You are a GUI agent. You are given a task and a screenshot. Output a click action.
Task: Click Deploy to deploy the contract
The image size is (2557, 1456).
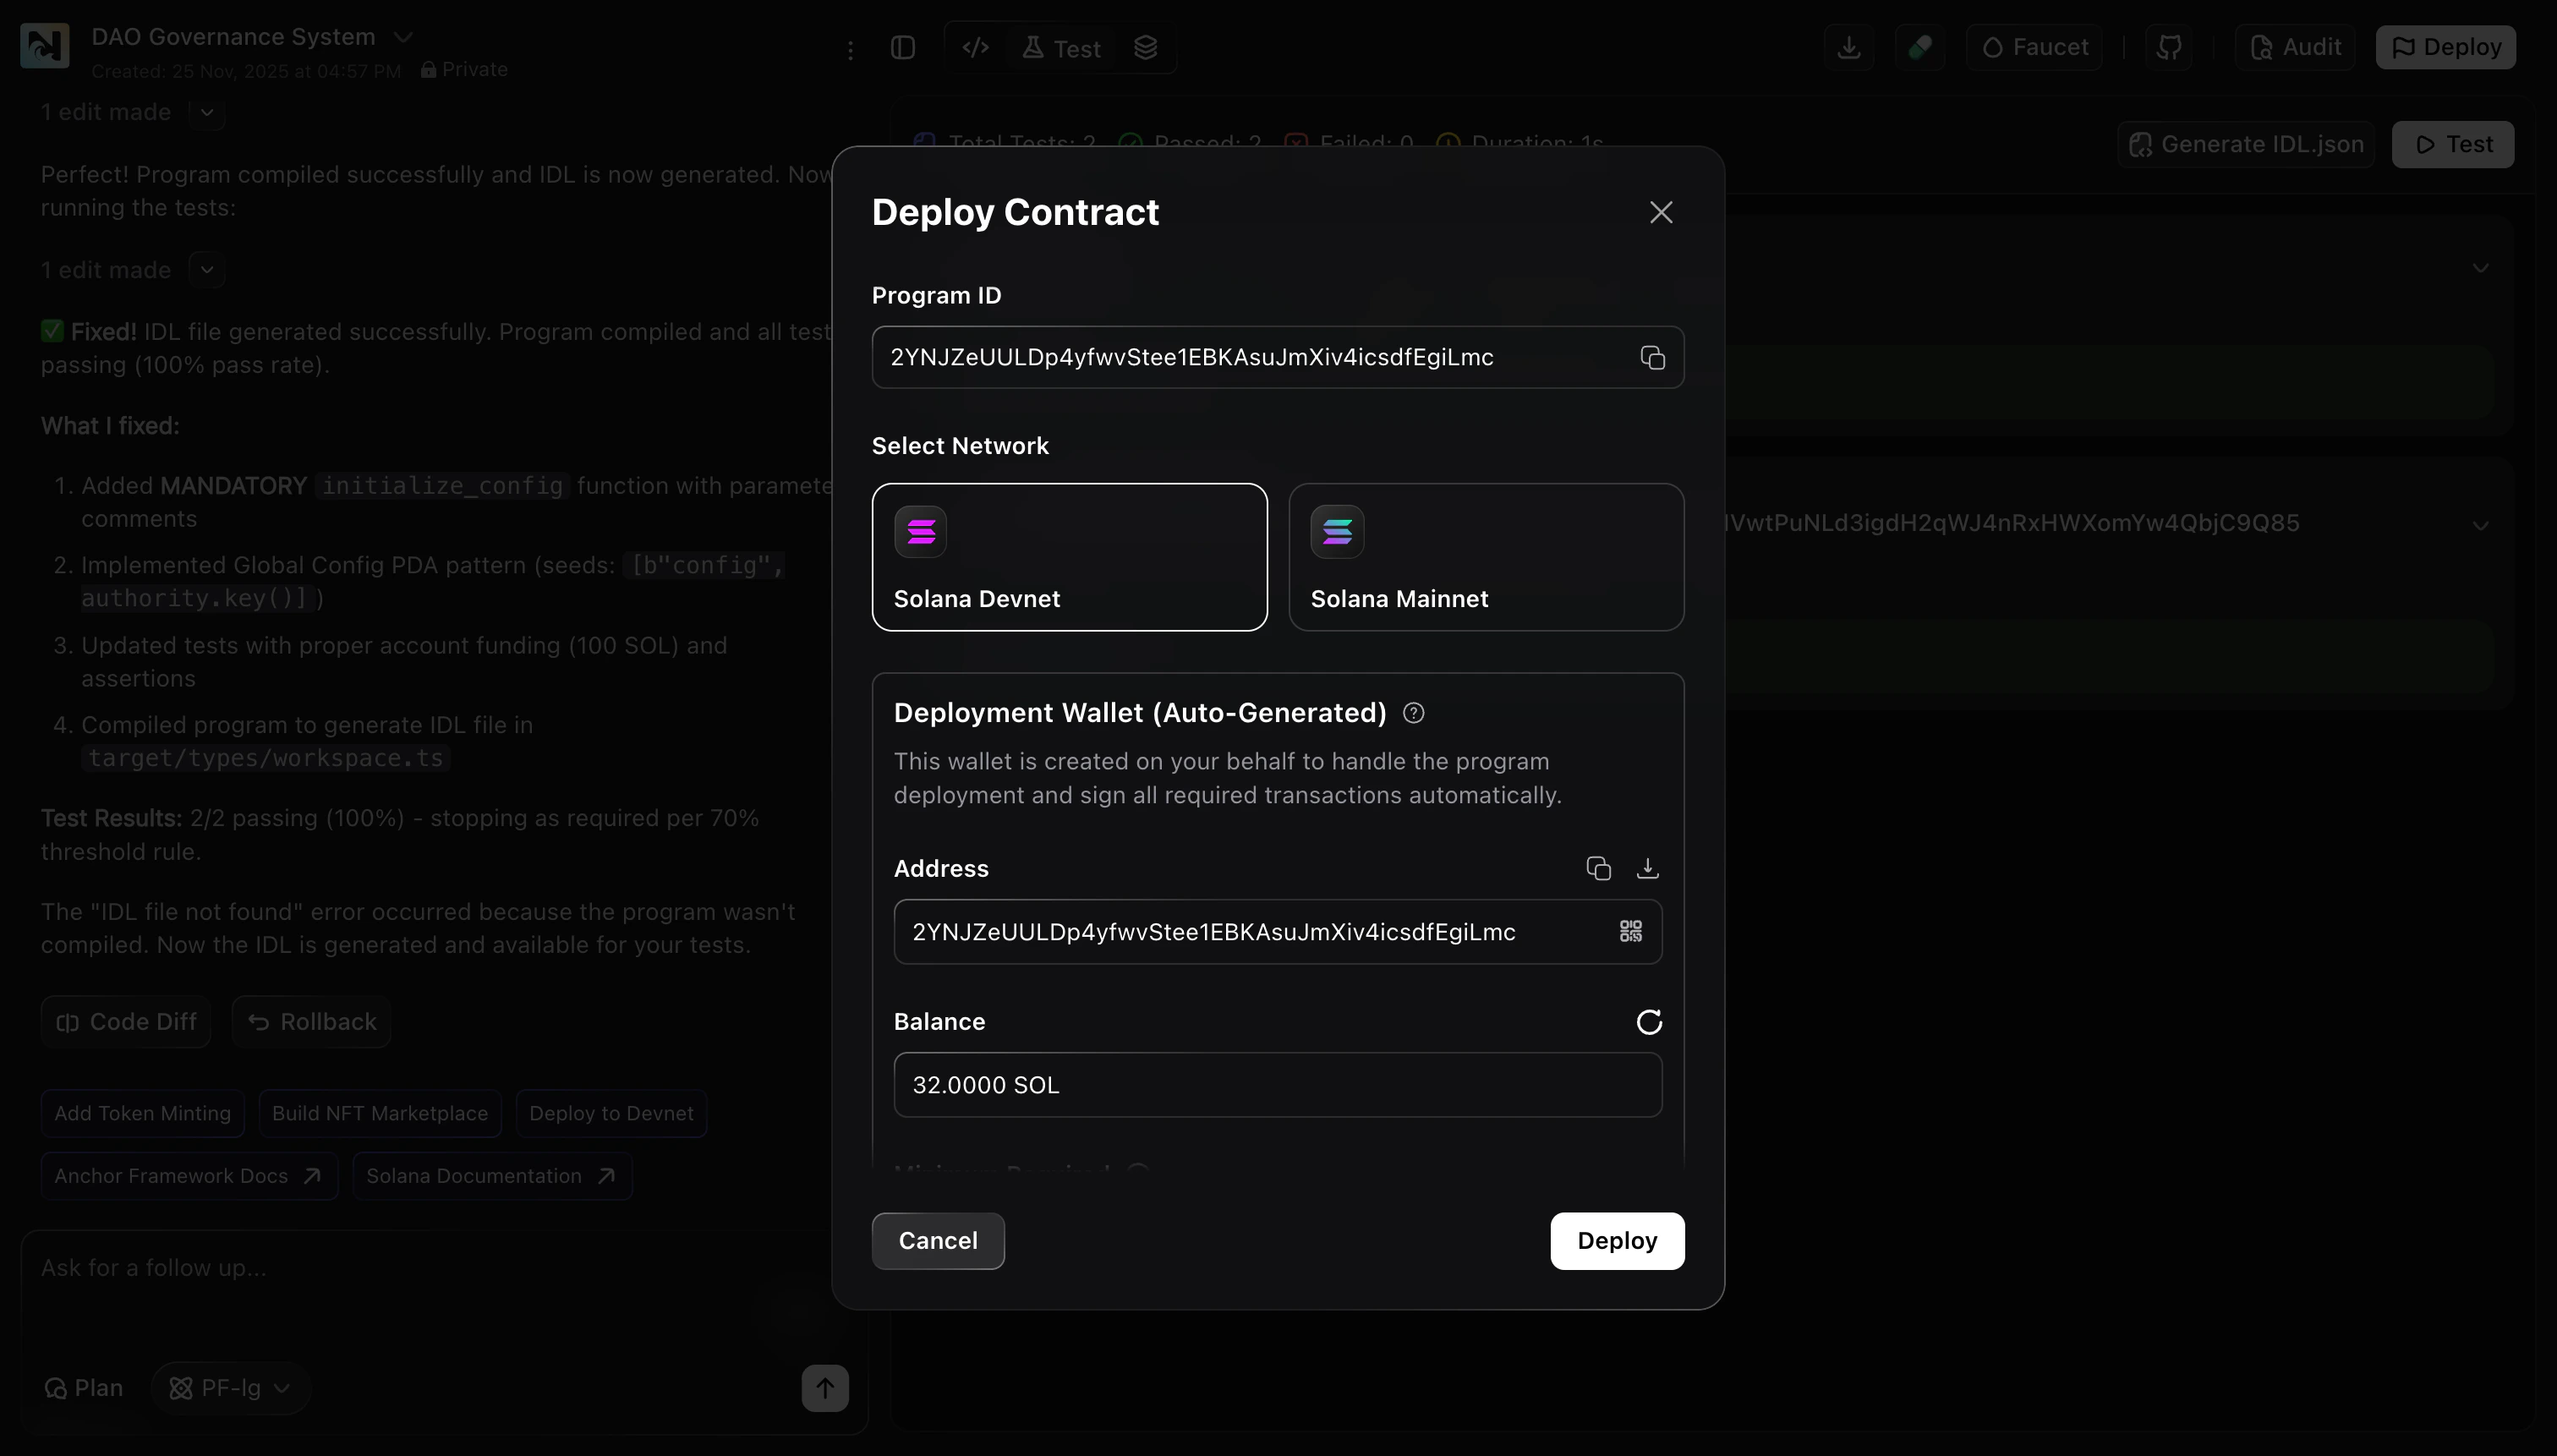click(x=1615, y=1240)
